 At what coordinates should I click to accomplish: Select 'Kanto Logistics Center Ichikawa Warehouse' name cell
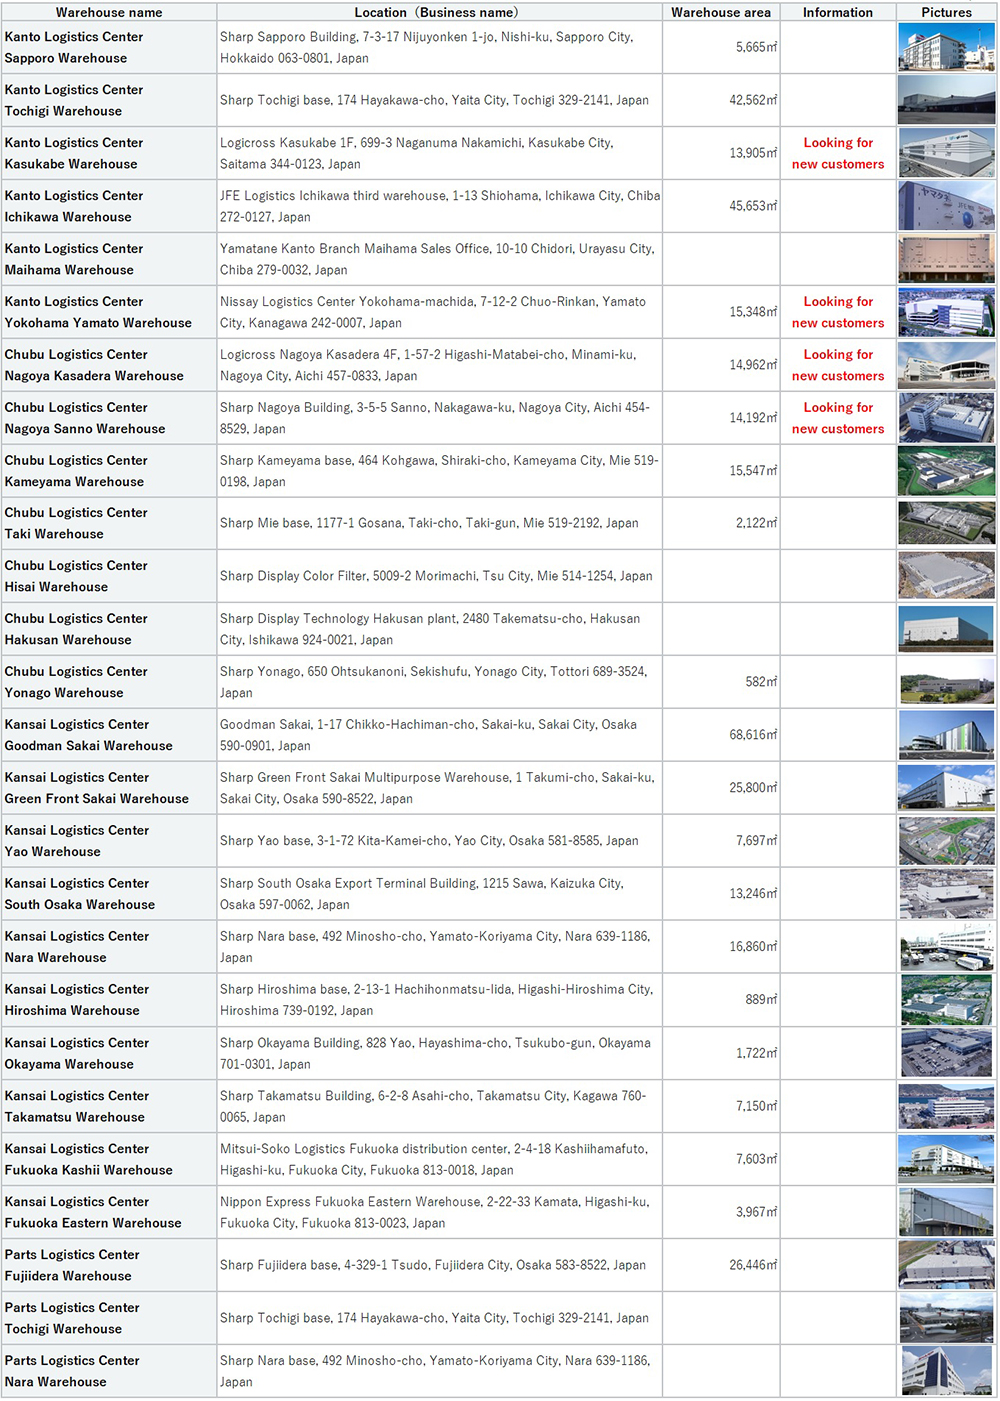point(109,206)
